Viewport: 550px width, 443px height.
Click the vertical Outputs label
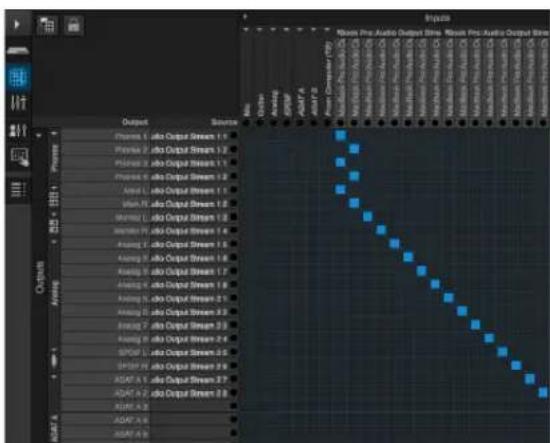(x=40, y=277)
